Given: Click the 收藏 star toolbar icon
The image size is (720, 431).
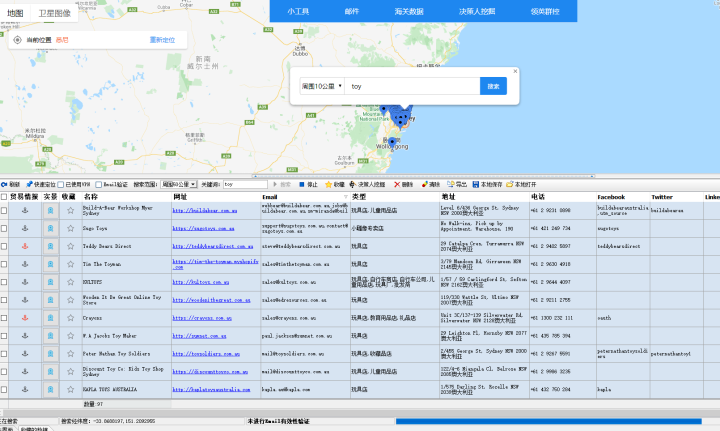Looking at the screenshot, I should [x=328, y=185].
